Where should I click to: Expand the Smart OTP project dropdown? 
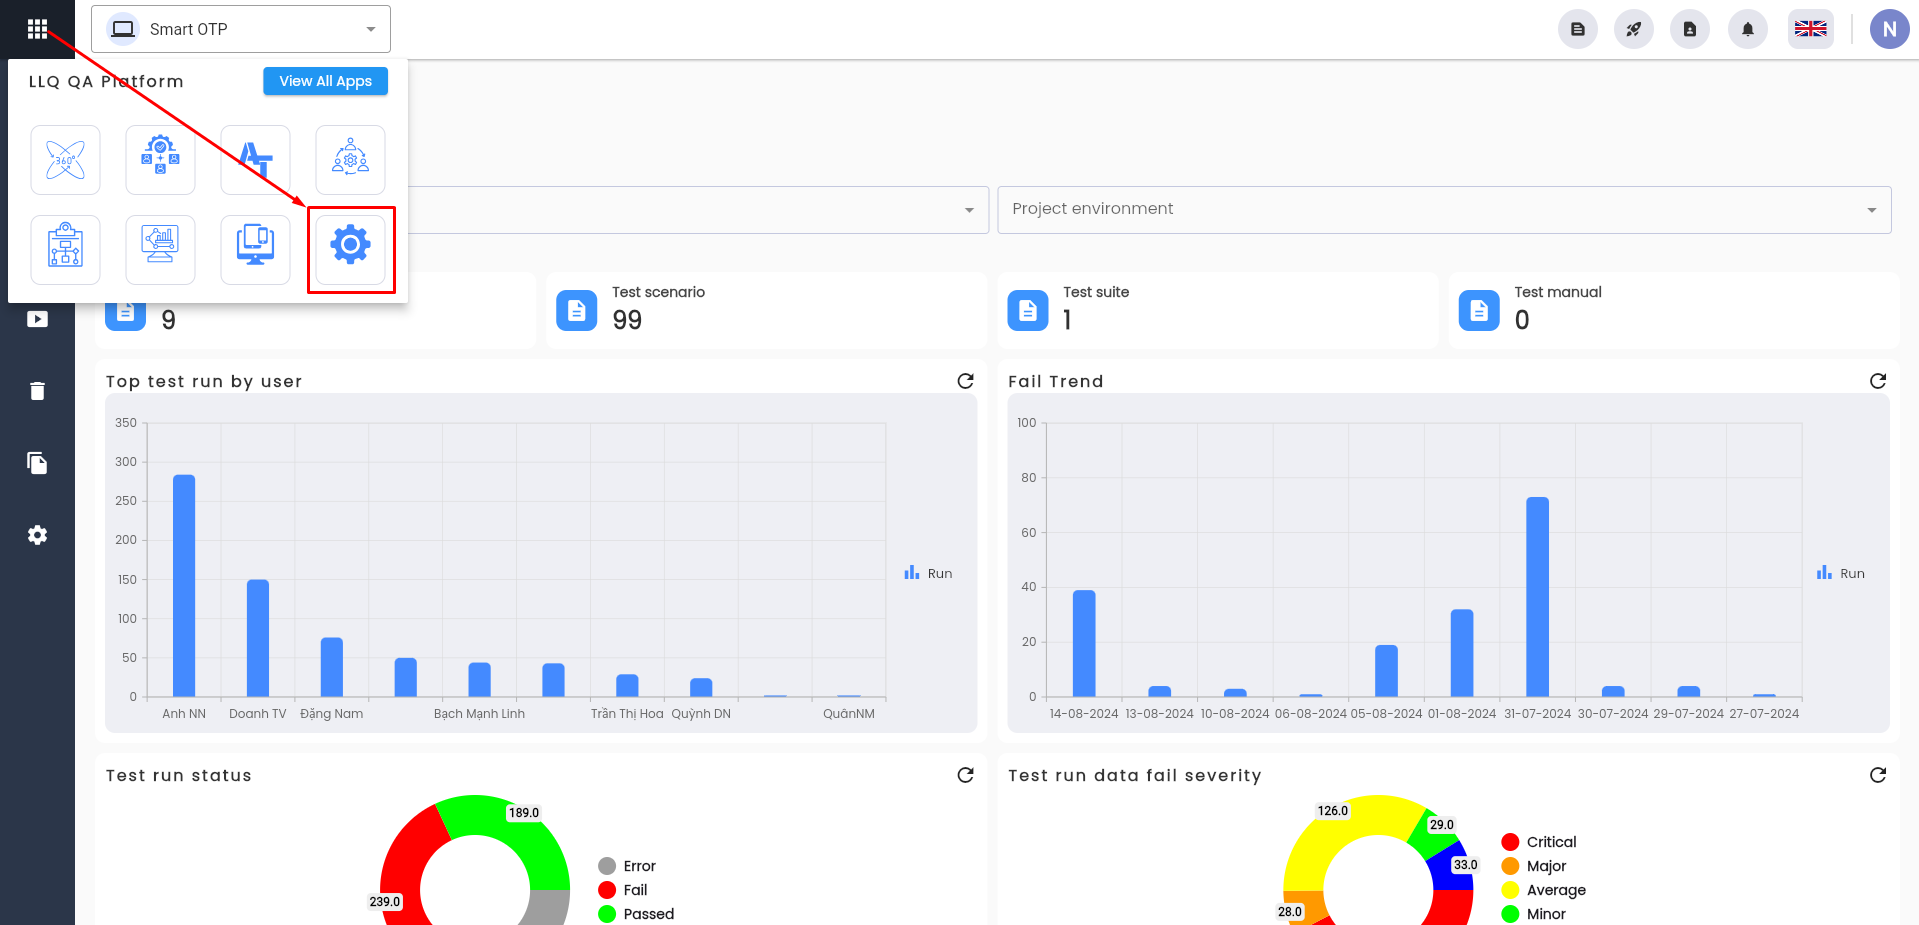click(x=241, y=29)
